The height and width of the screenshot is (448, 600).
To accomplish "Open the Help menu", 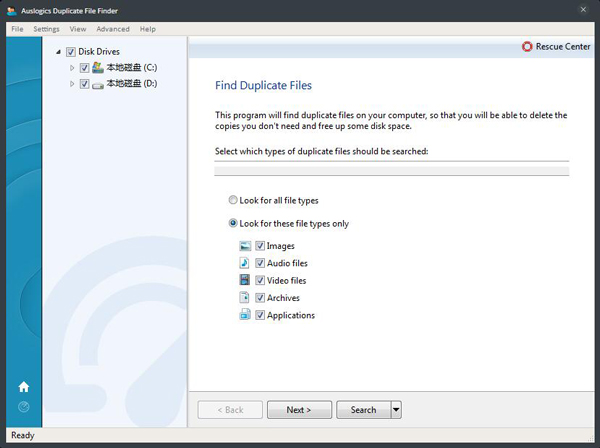I will pyautogui.click(x=148, y=29).
